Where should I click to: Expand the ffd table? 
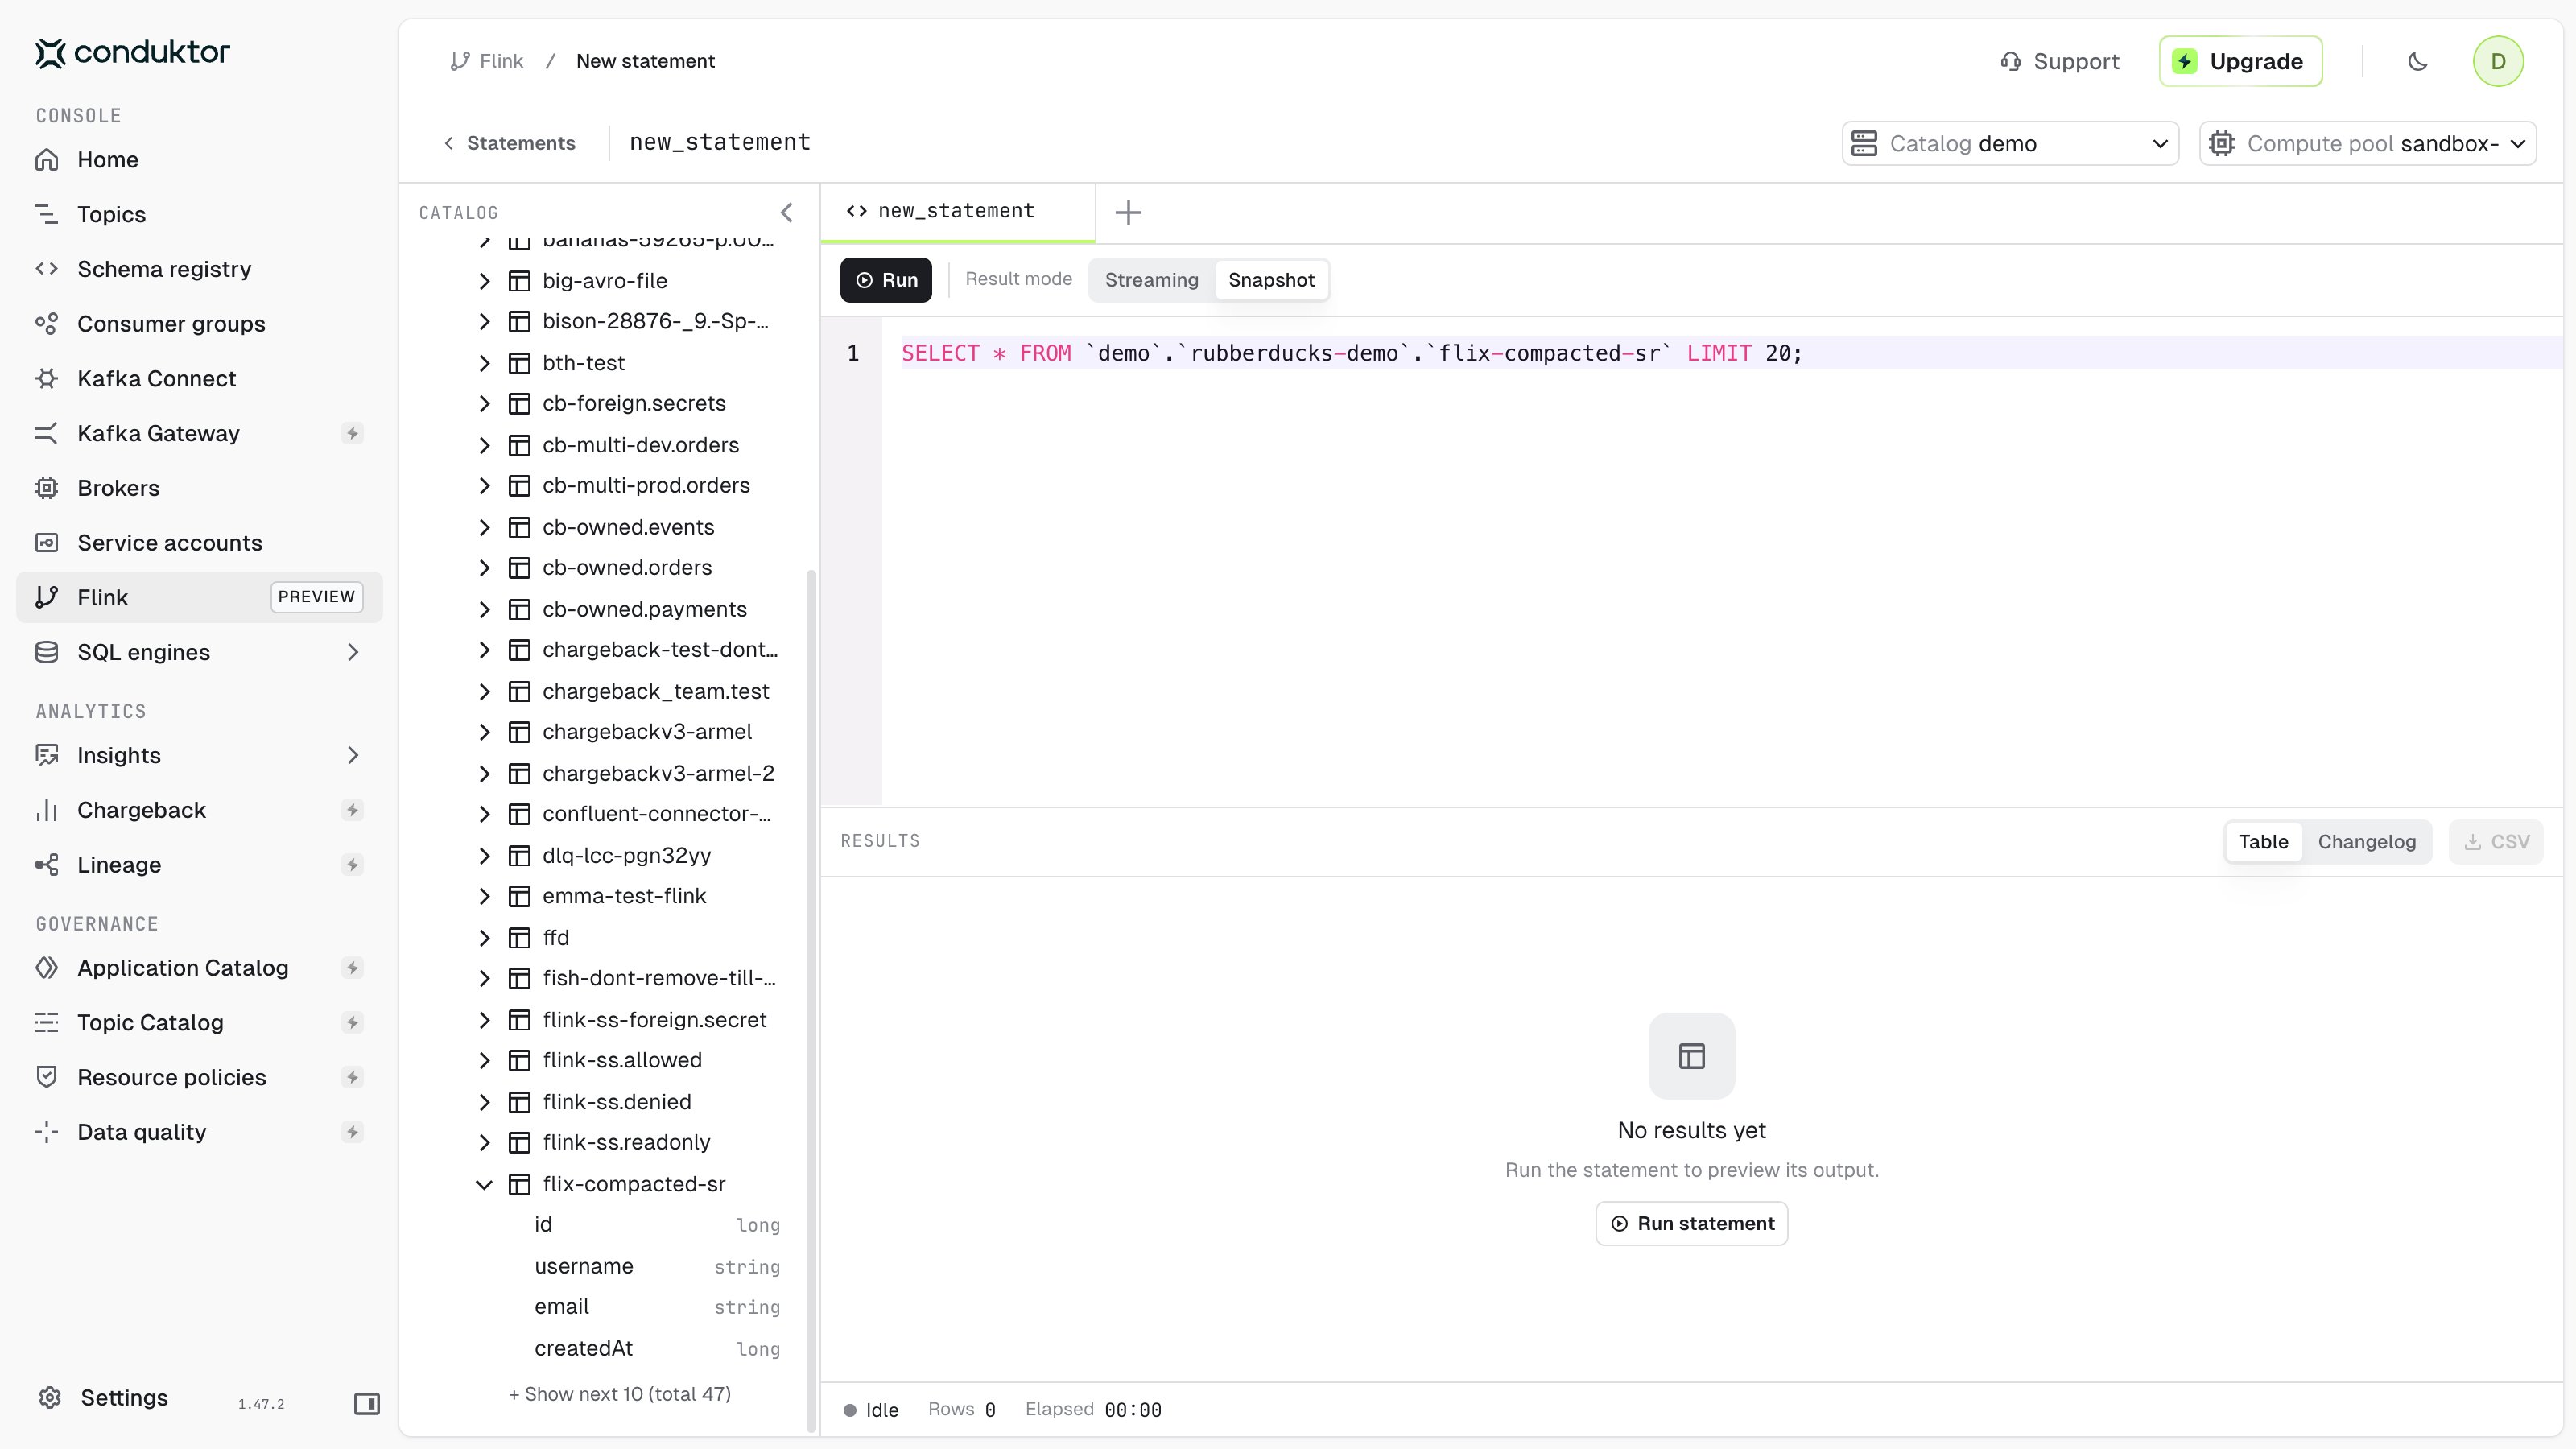tap(485, 938)
